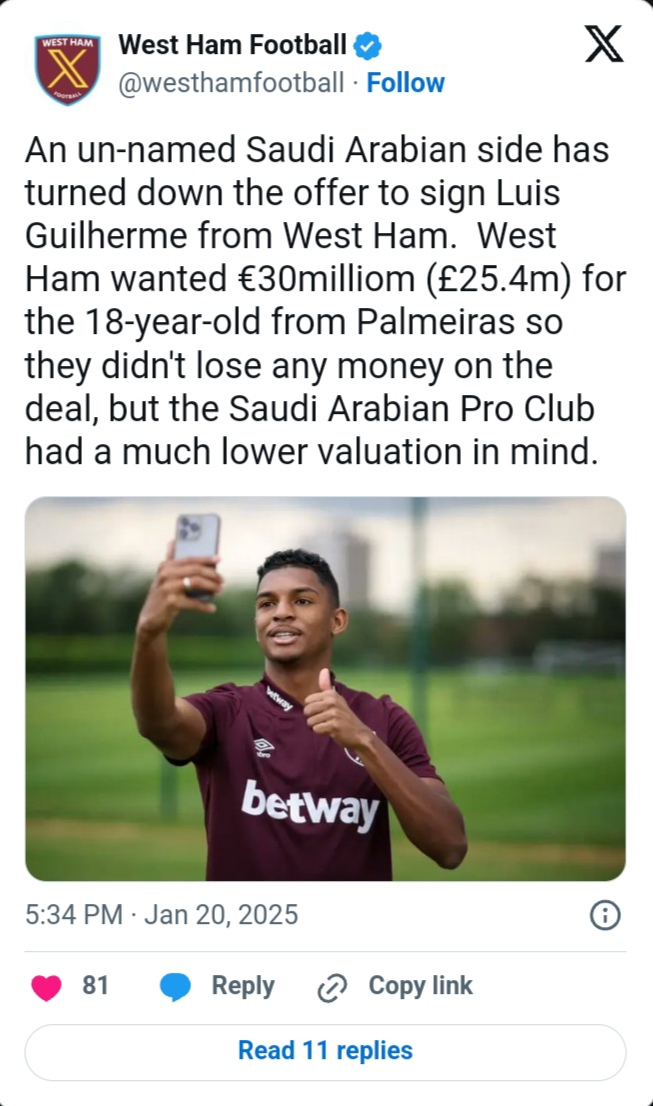
Task: Click the phone held up in photo
Action: pos(197,548)
